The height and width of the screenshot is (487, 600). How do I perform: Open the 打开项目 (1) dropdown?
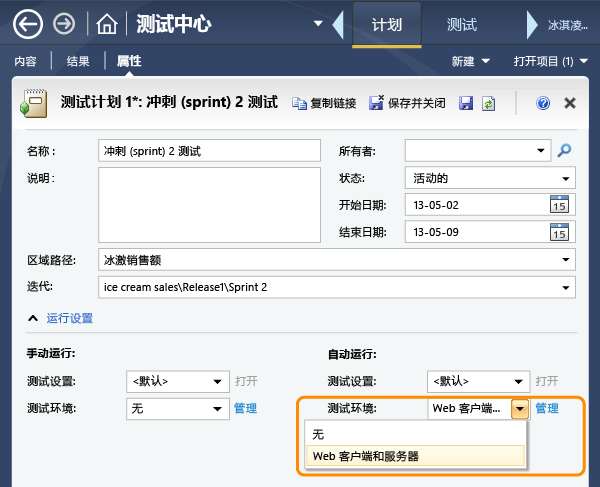coord(550,61)
